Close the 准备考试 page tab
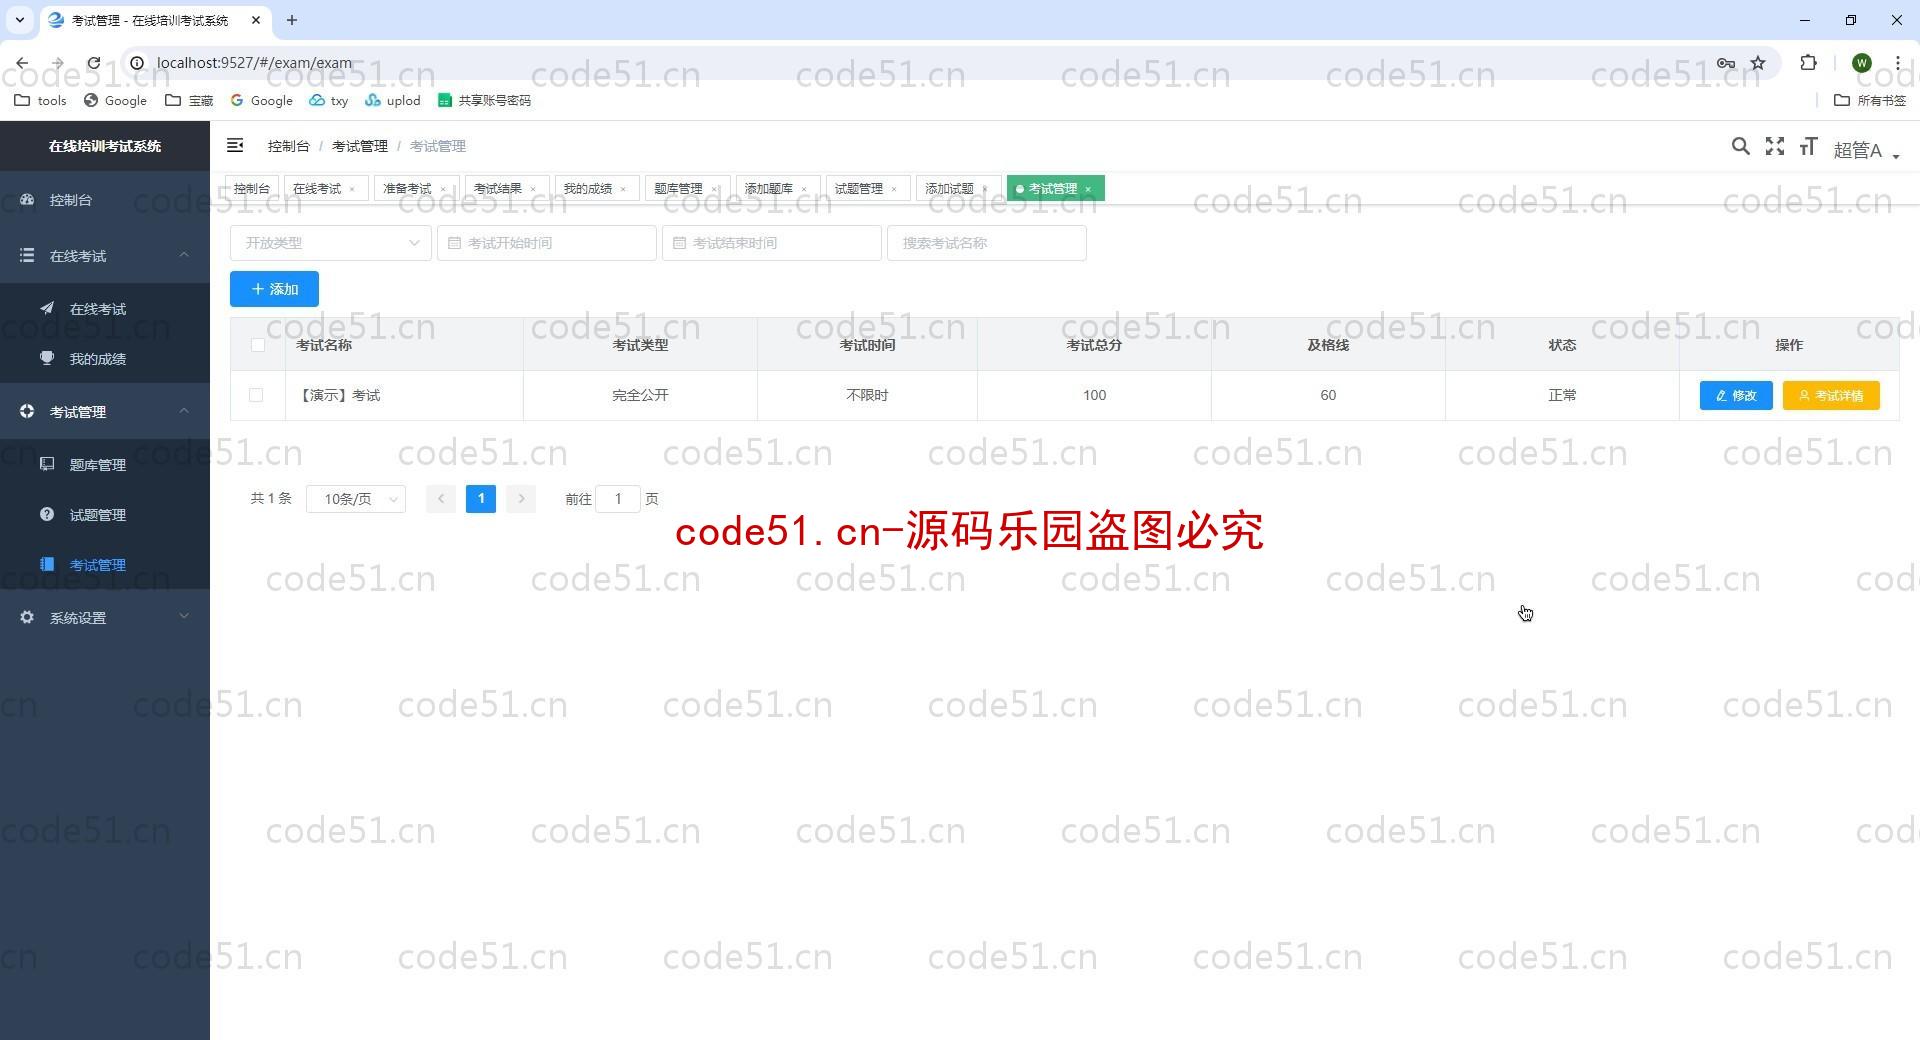This screenshot has width=1920, height=1040. point(443,189)
